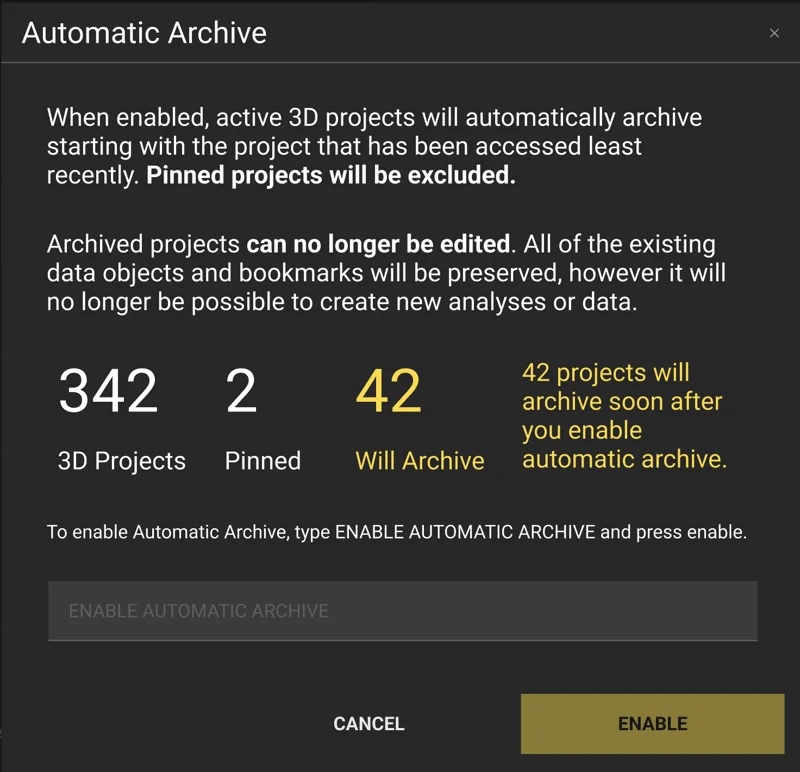800x772 pixels.
Task: Click the data objects and bookmarks line
Action: tap(386, 273)
